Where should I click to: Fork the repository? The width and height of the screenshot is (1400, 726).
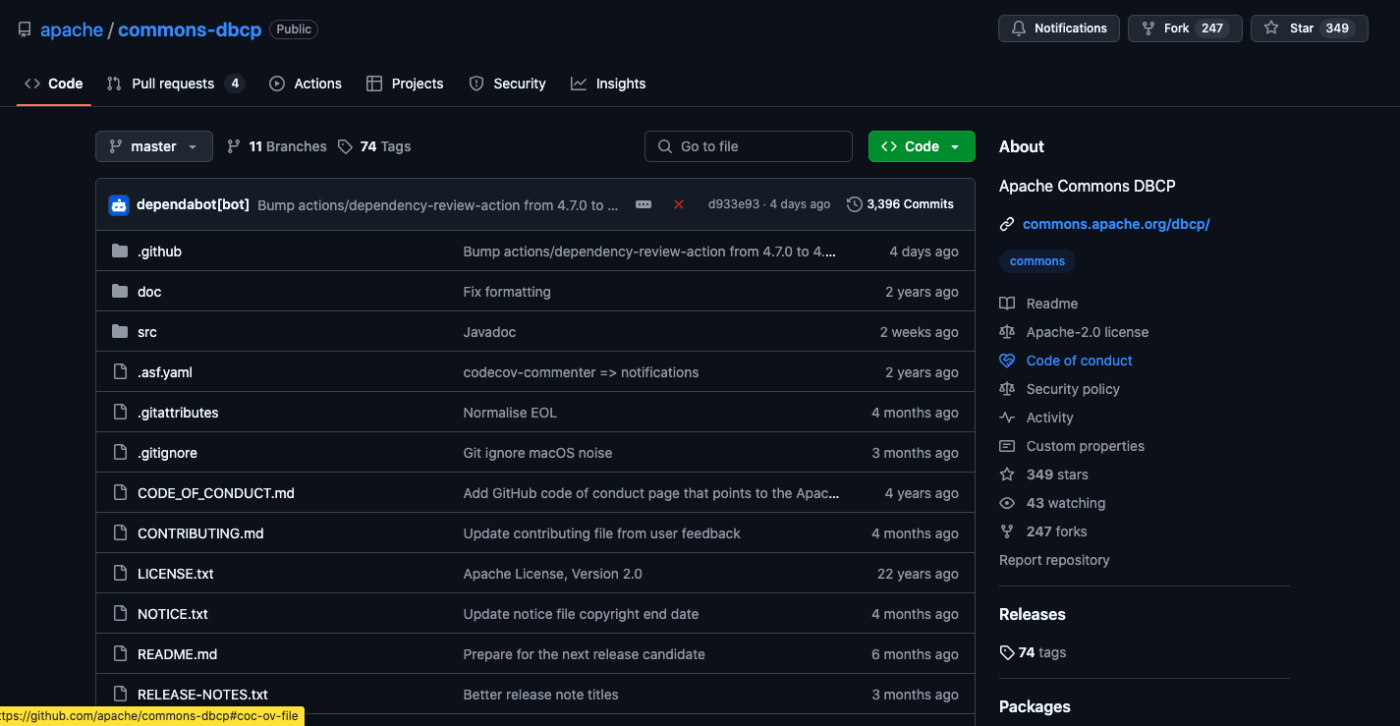coord(1176,28)
